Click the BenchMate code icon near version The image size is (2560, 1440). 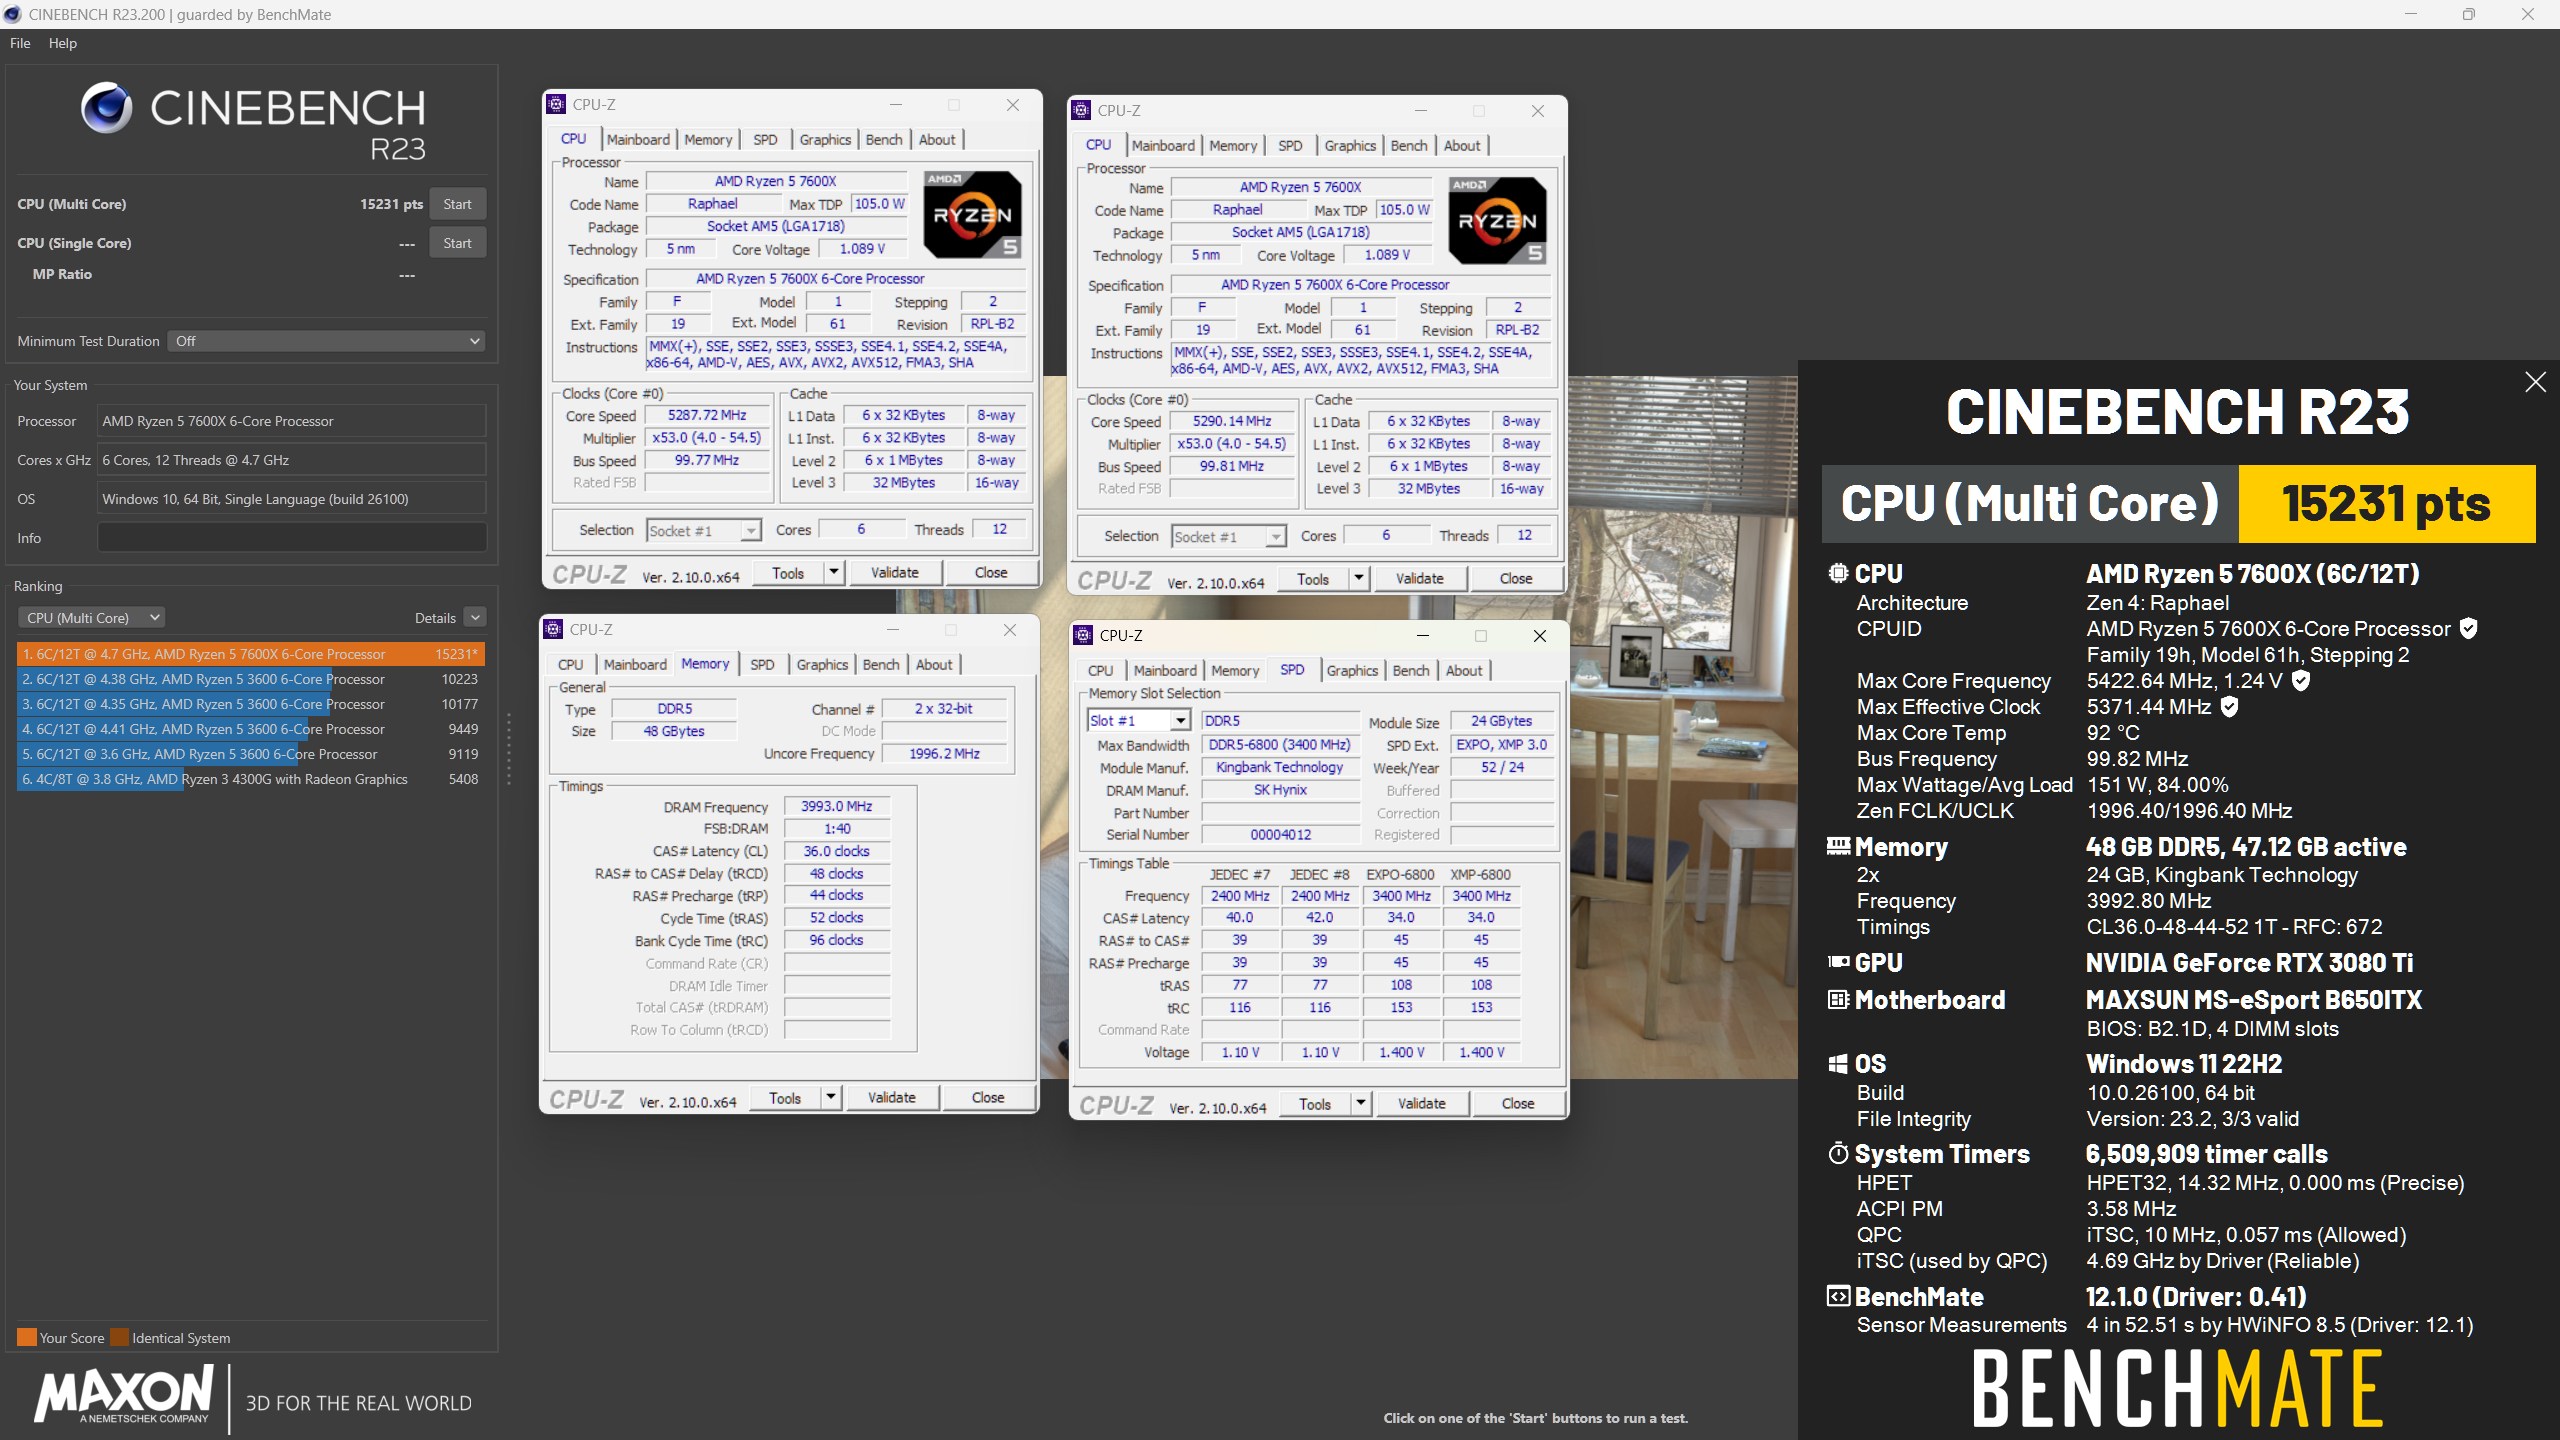pos(1838,1296)
